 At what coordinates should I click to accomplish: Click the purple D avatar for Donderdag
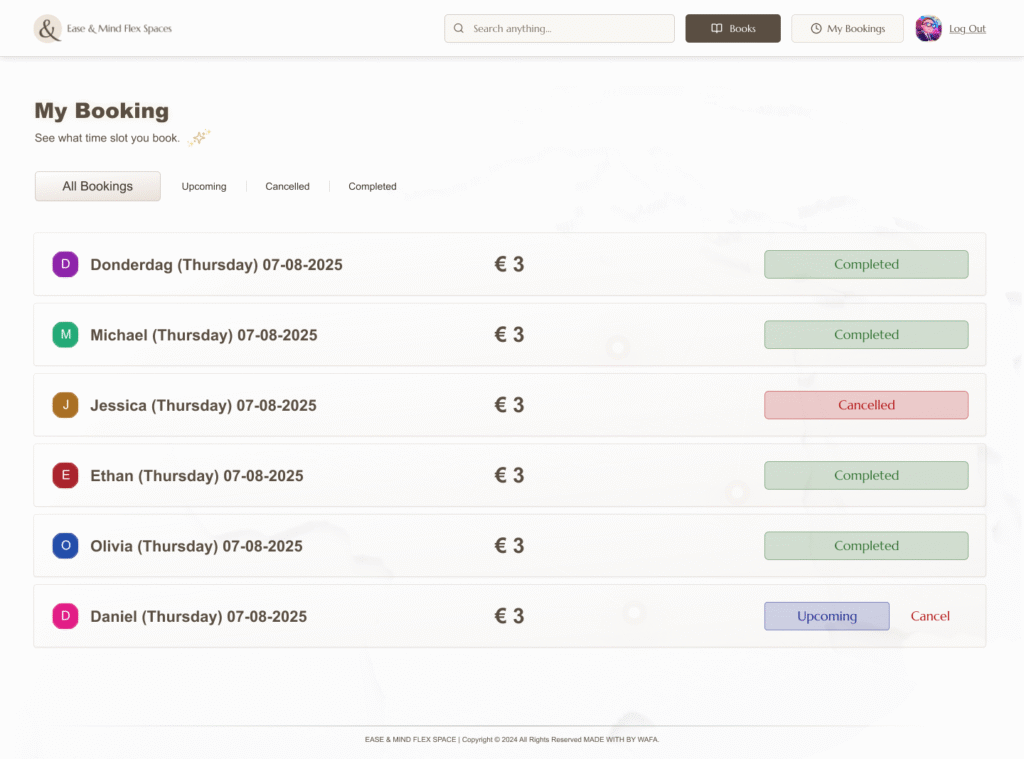pos(66,265)
